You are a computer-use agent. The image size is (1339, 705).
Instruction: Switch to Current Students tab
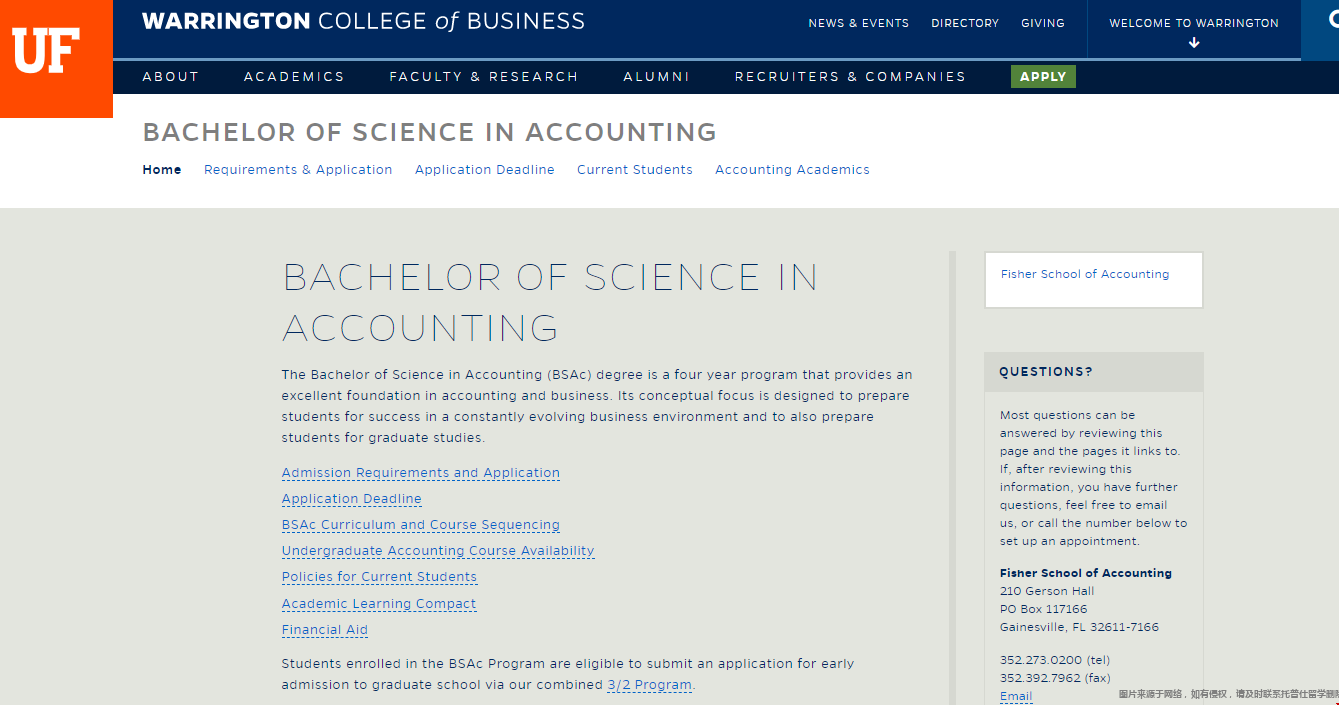coord(634,170)
